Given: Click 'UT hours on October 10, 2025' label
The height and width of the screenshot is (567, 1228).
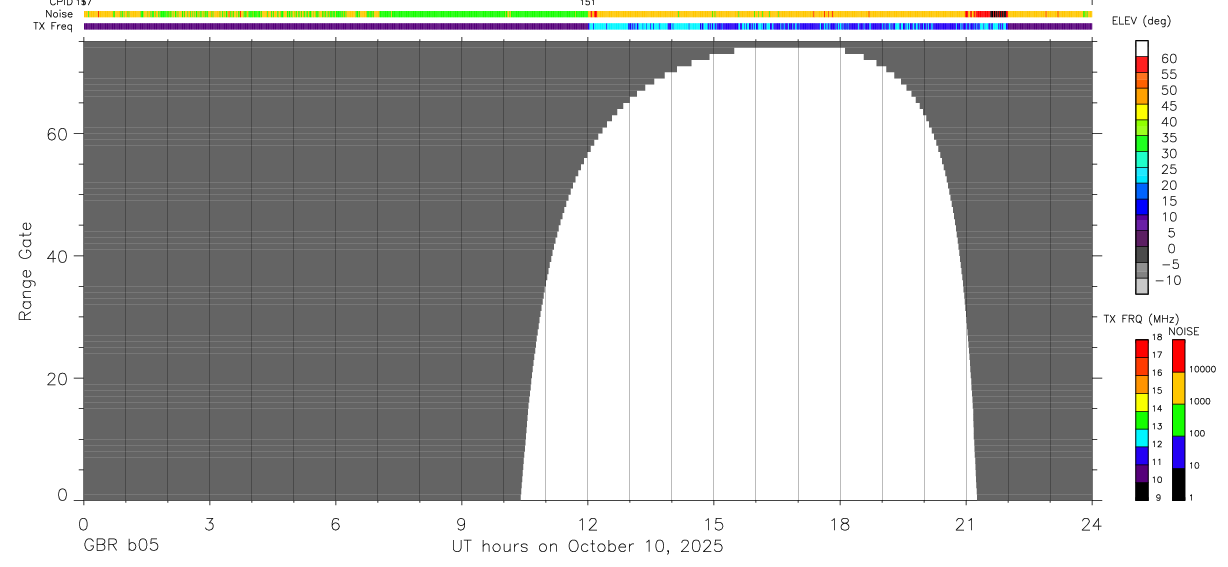Looking at the screenshot, I should pyautogui.click(x=587, y=546).
